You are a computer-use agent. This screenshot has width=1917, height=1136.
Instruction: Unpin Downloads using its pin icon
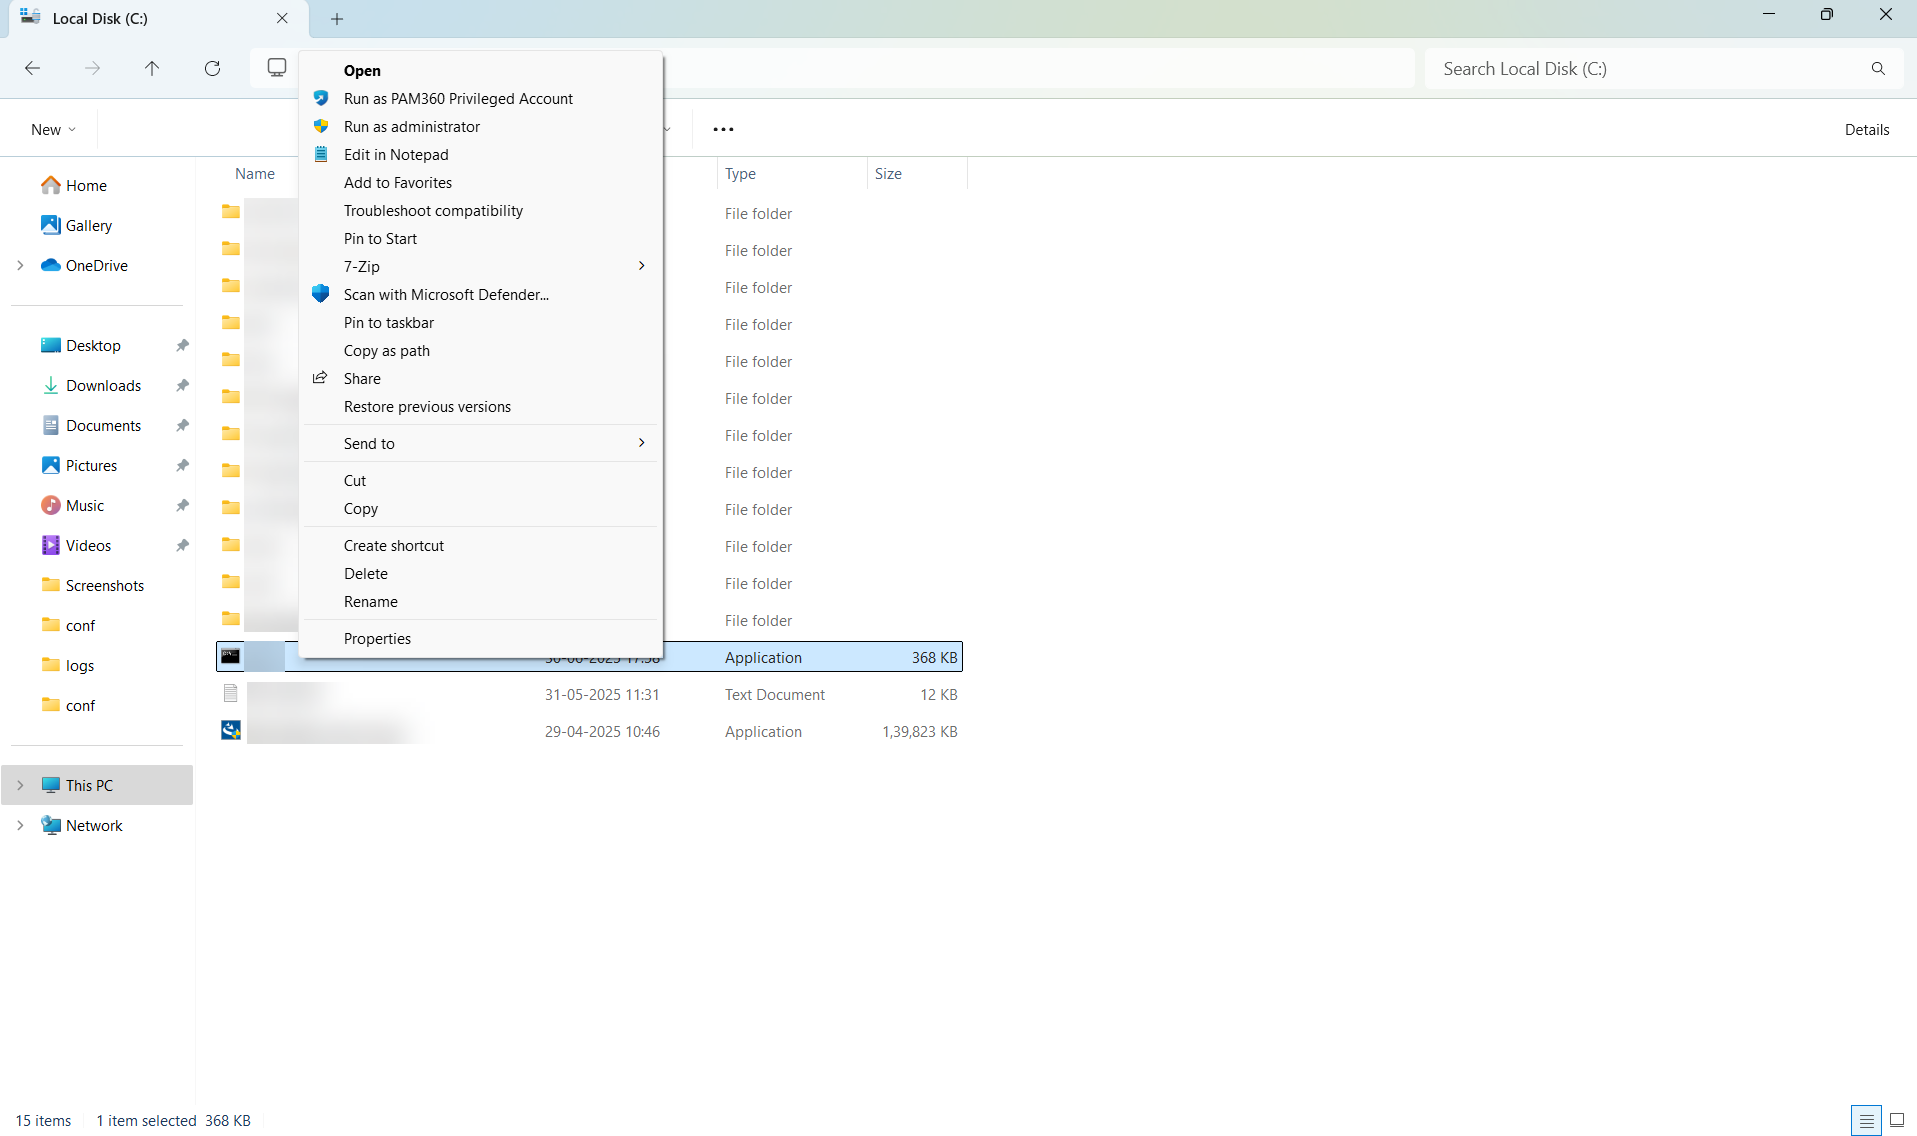point(182,386)
